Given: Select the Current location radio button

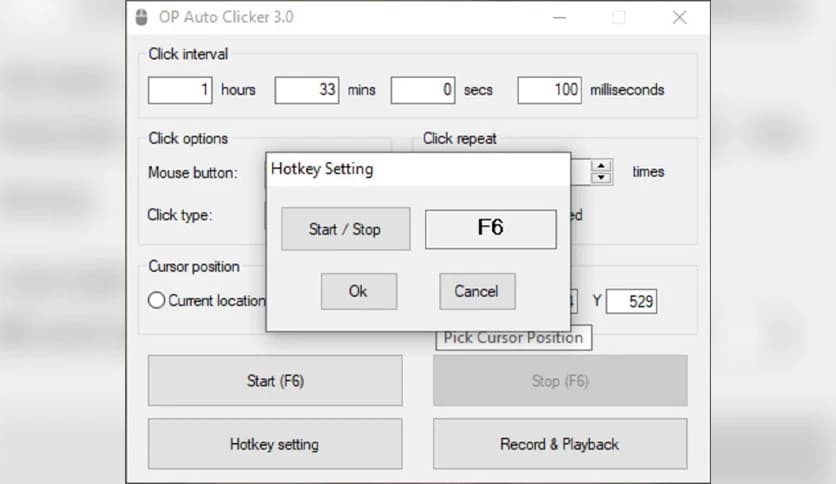Looking at the screenshot, I should coord(157,300).
